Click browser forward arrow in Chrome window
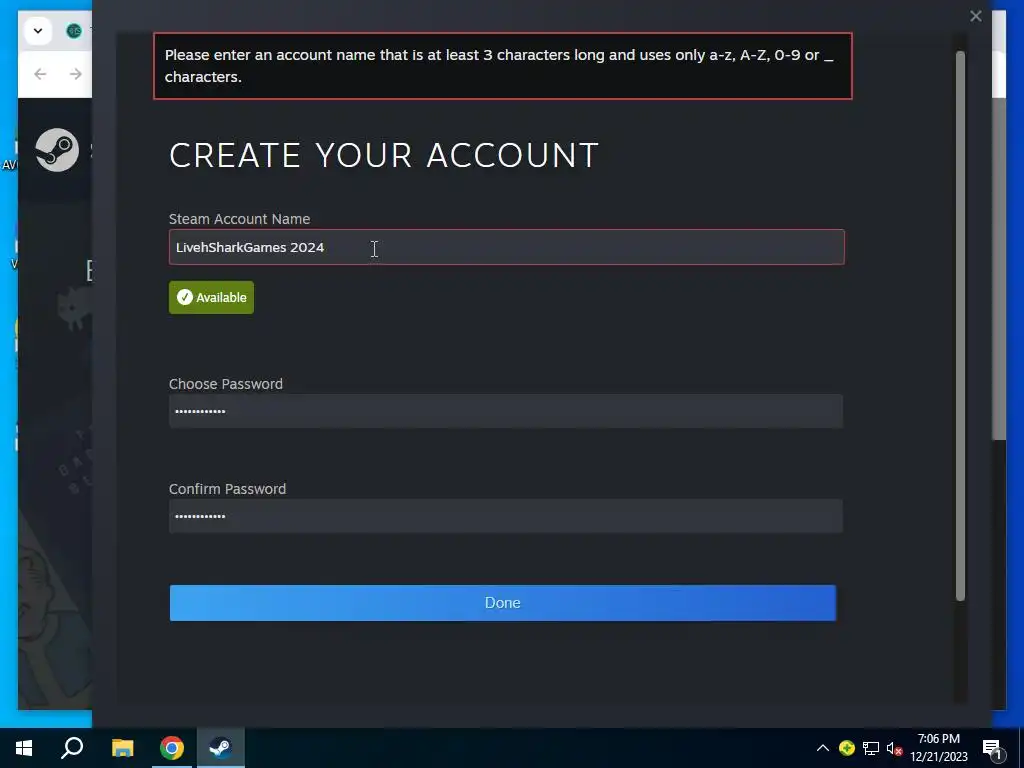This screenshot has width=1024, height=768. coord(76,74)
